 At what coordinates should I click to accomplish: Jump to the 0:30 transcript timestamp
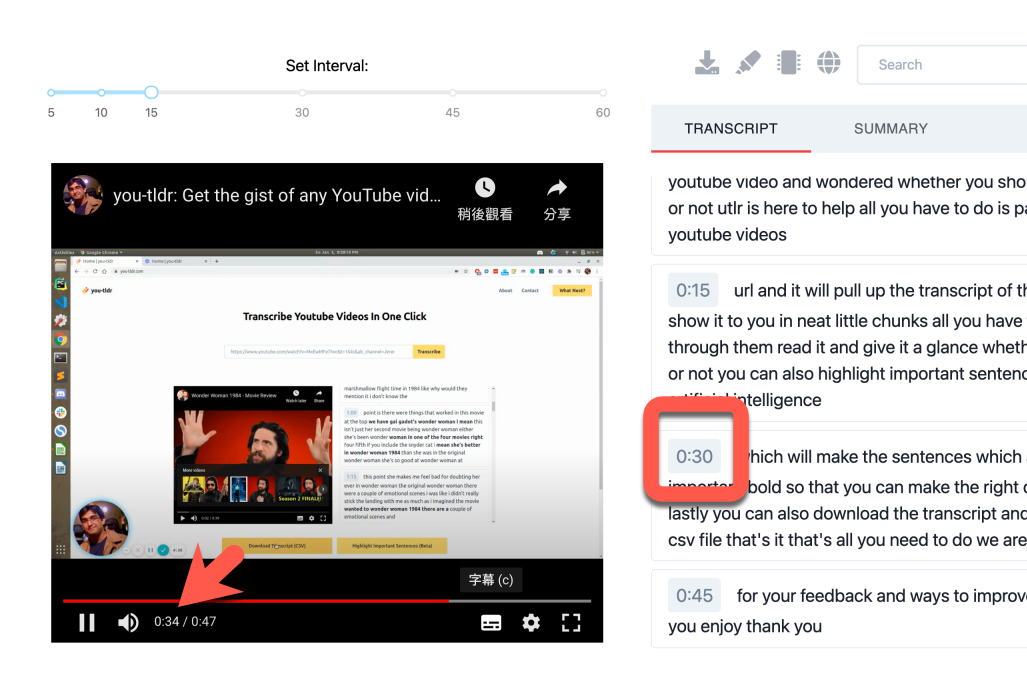click(x=694, y=455)
